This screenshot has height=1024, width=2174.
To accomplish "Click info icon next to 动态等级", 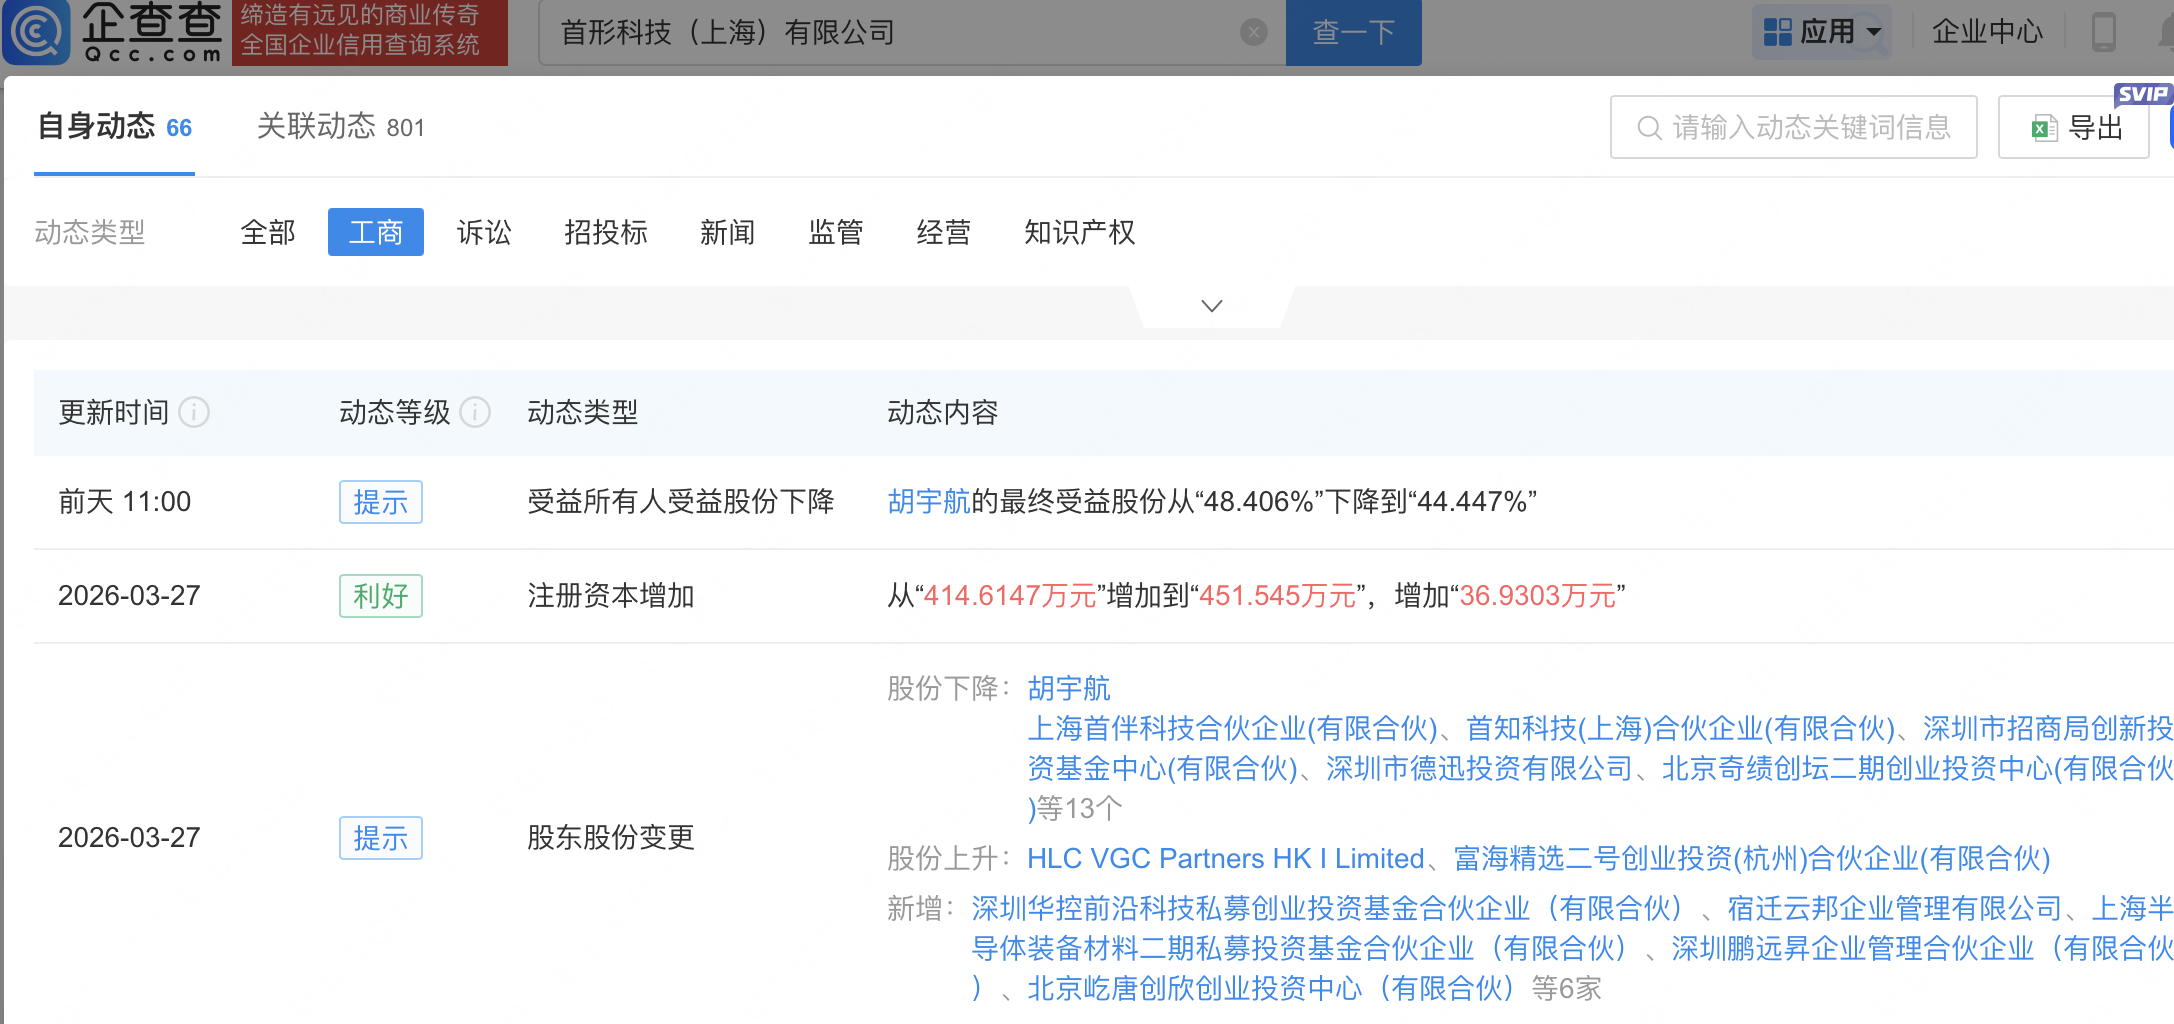I will pyautogui.click(x=475, y=412).
